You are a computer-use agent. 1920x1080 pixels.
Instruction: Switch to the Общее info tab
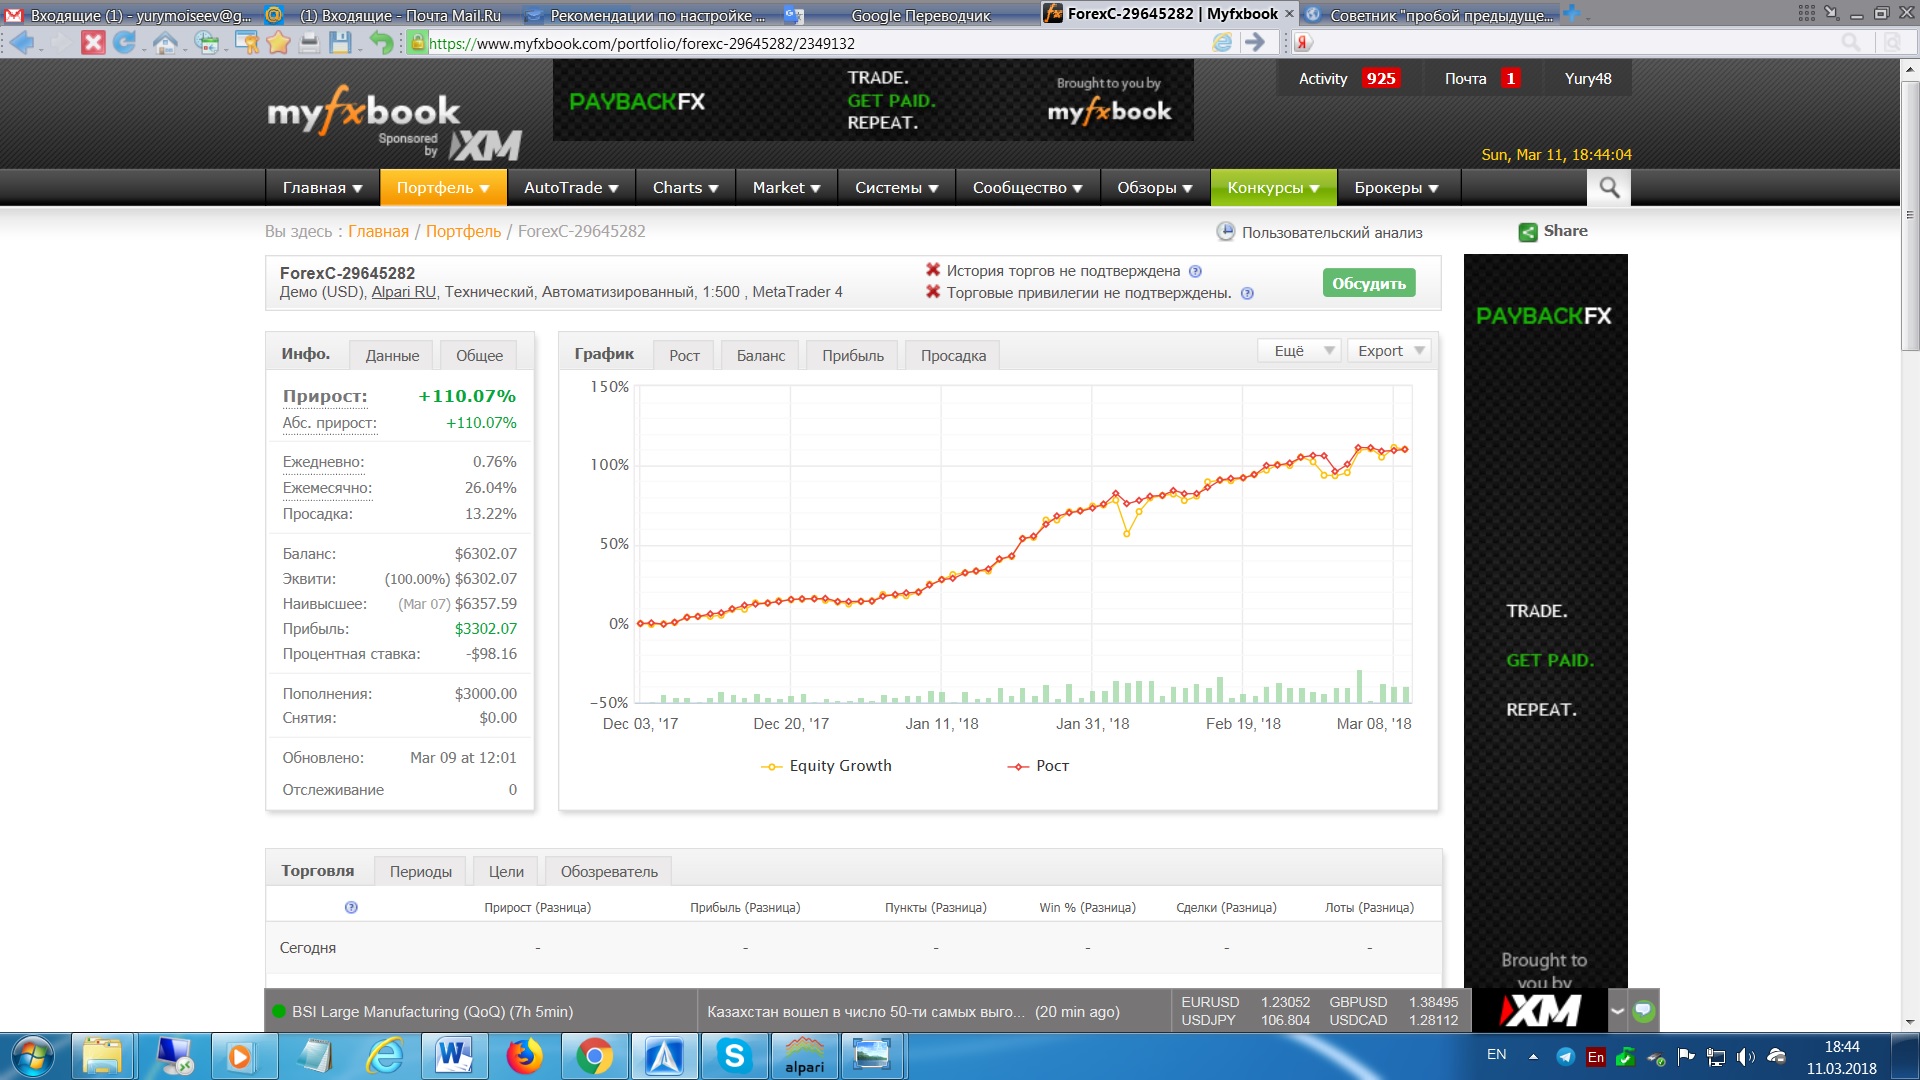click(x=479, y=356)
